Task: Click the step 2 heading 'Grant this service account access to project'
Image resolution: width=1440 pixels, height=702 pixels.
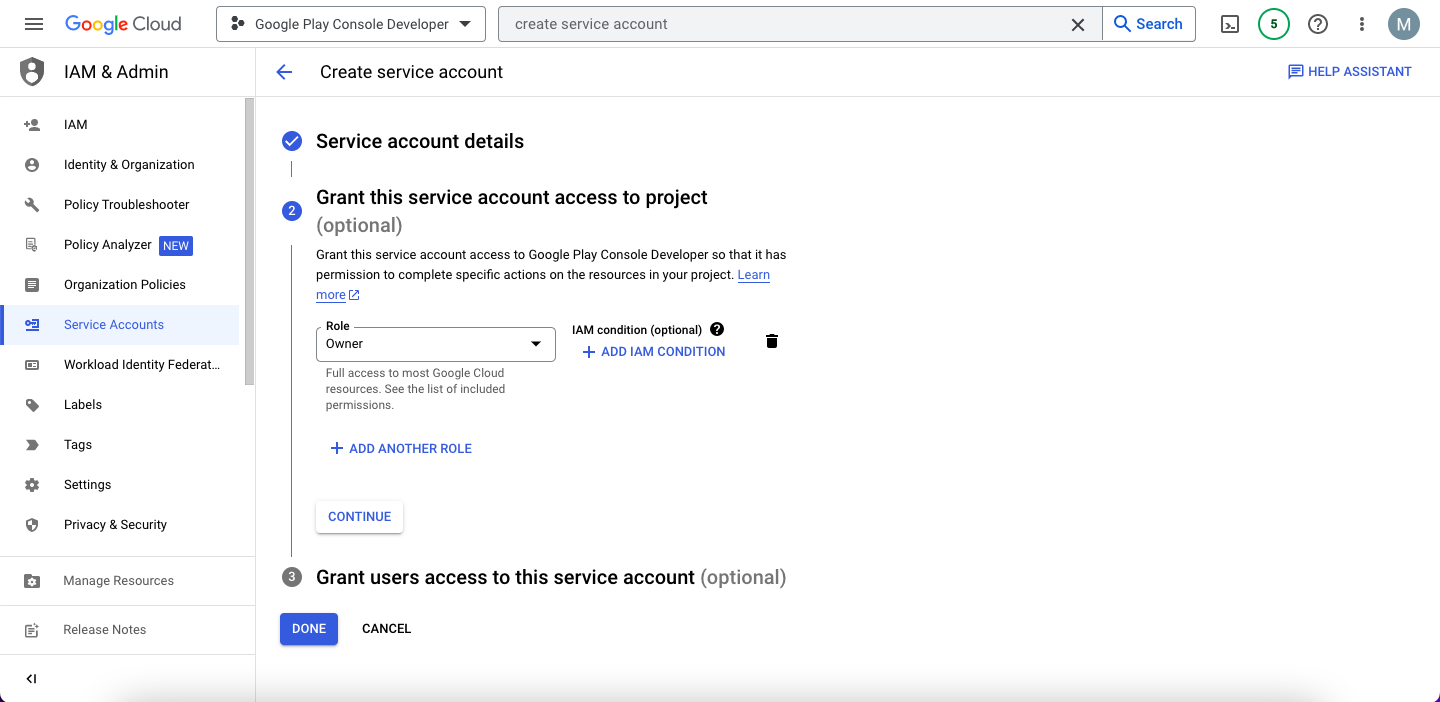Action: 512,197
